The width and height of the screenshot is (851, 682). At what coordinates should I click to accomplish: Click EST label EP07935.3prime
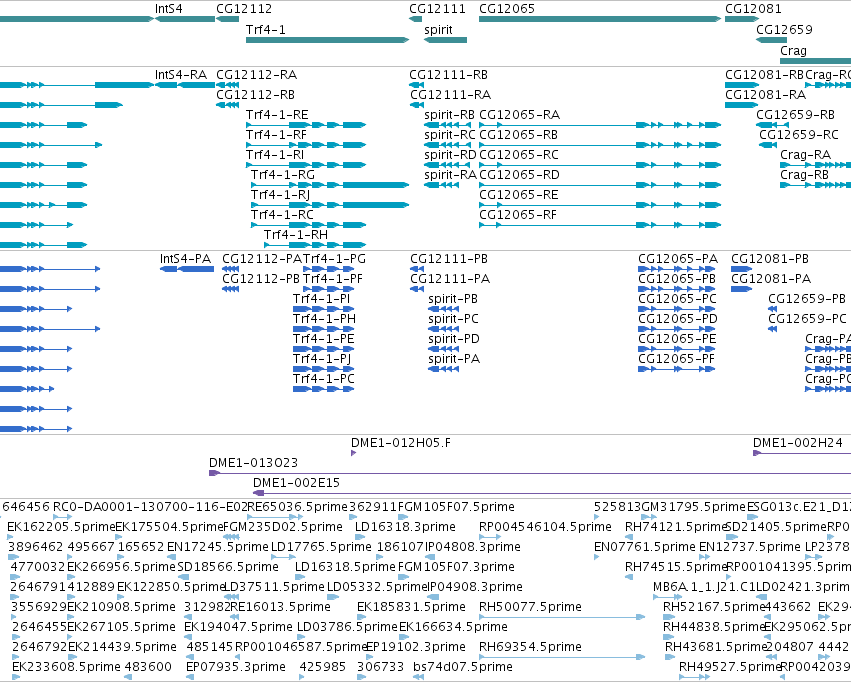pyautogui.click(x=236, y=667)
